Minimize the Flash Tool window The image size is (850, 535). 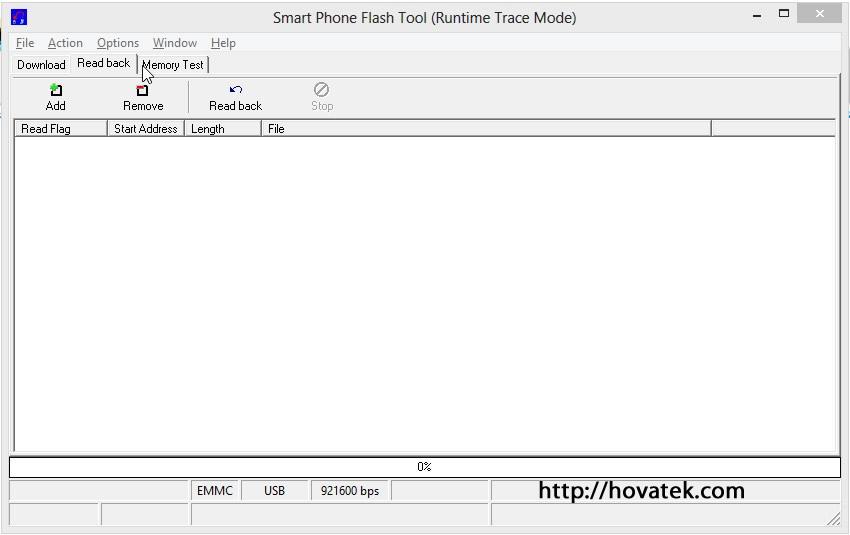[757, 15]
